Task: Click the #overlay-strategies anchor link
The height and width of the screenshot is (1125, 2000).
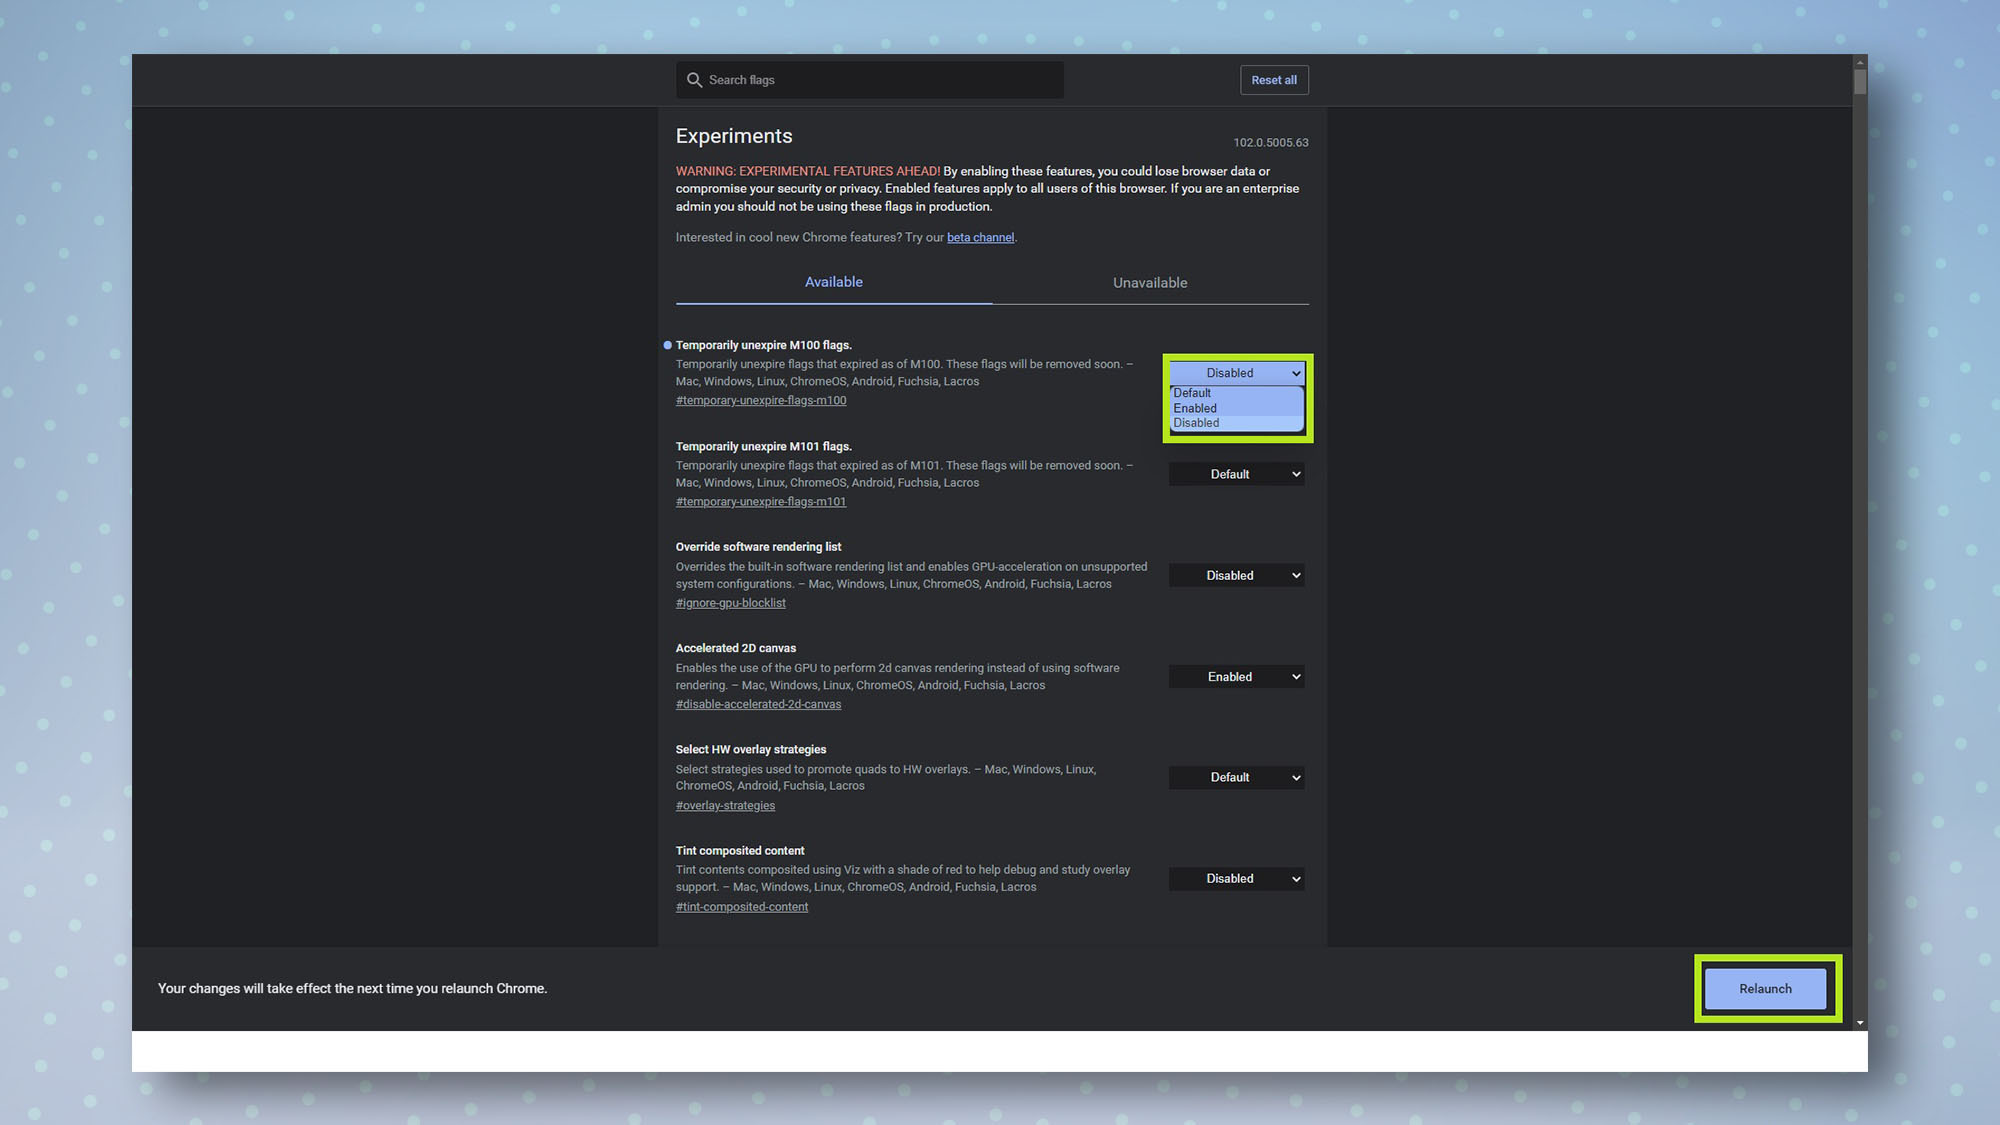Action: coord(725,806)
